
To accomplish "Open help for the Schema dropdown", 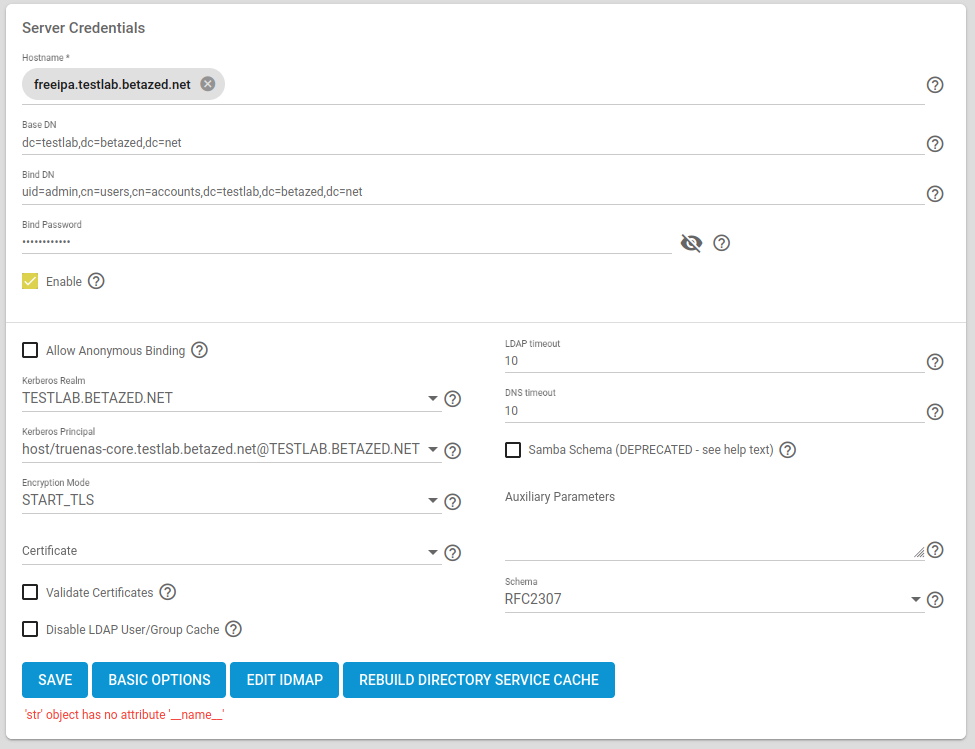I will (x=935, y=600).
